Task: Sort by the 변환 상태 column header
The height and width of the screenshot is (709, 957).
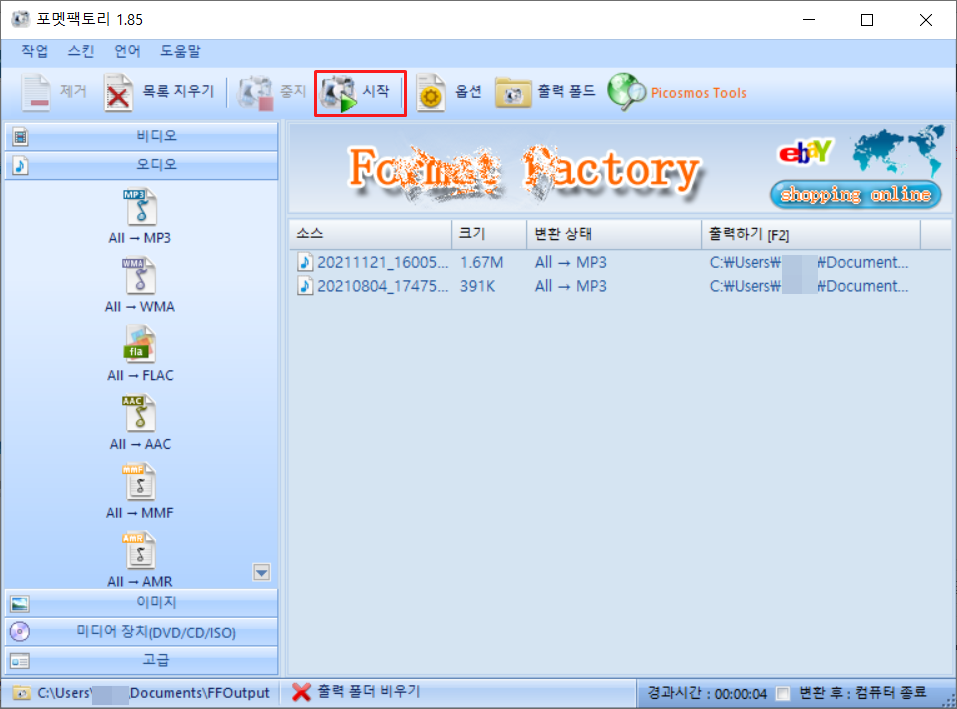Action: pos(614,234)
